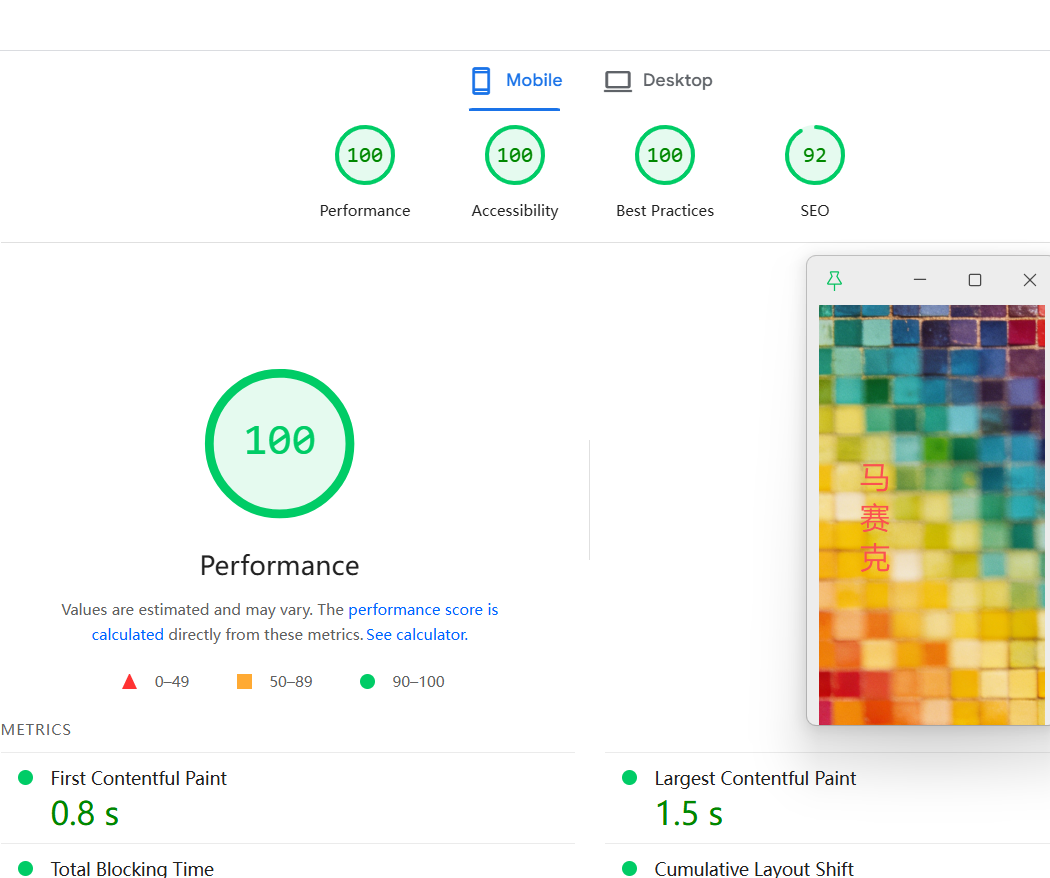Click the Largest Contentful Paint metric
Image resolution: width=1050 pixels, height=878 pixels.
(x=755, y=778)
